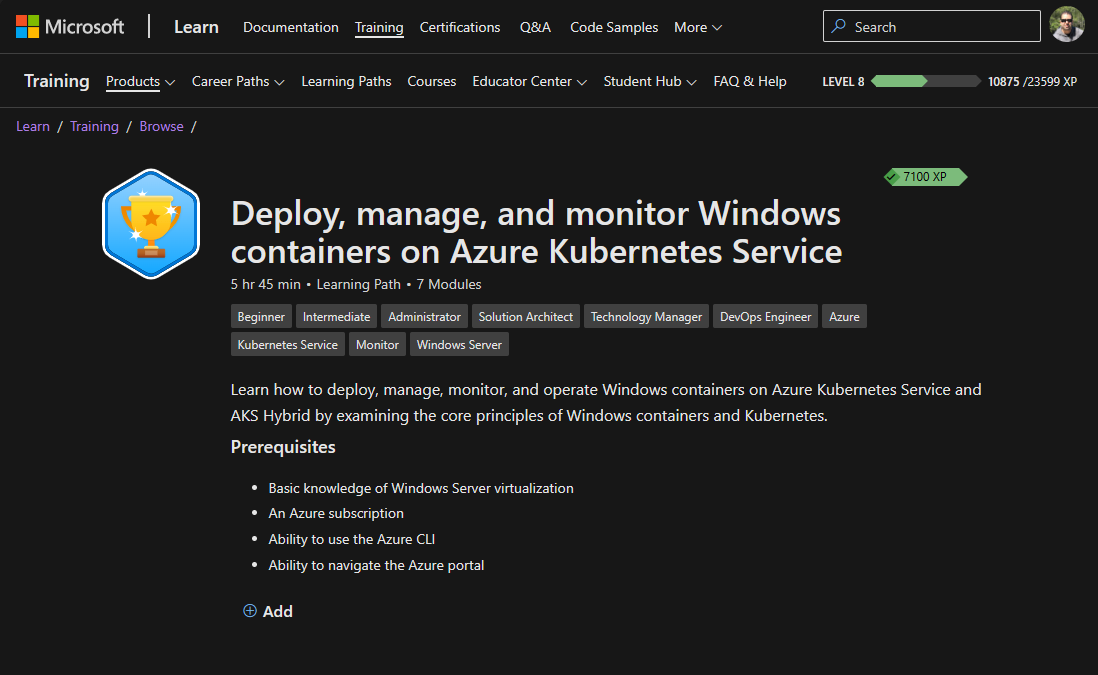This screenshot has height=675, width=1098.
Task: Open the Documentation menu item
Action: coord(291,27)
